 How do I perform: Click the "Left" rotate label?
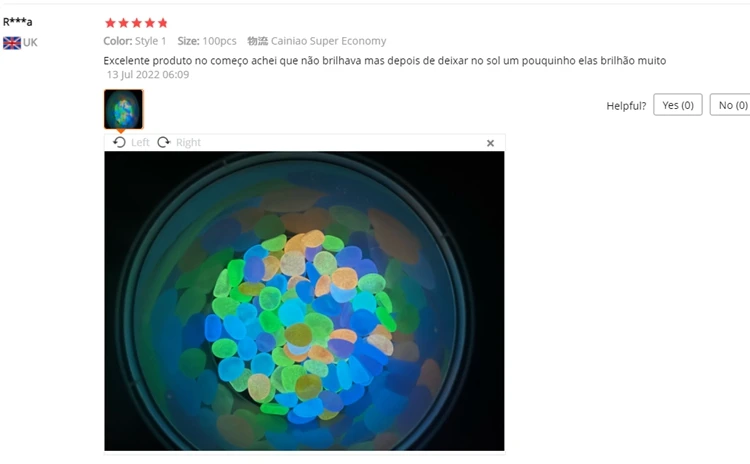pyautogui.click(x=140, y=143)
